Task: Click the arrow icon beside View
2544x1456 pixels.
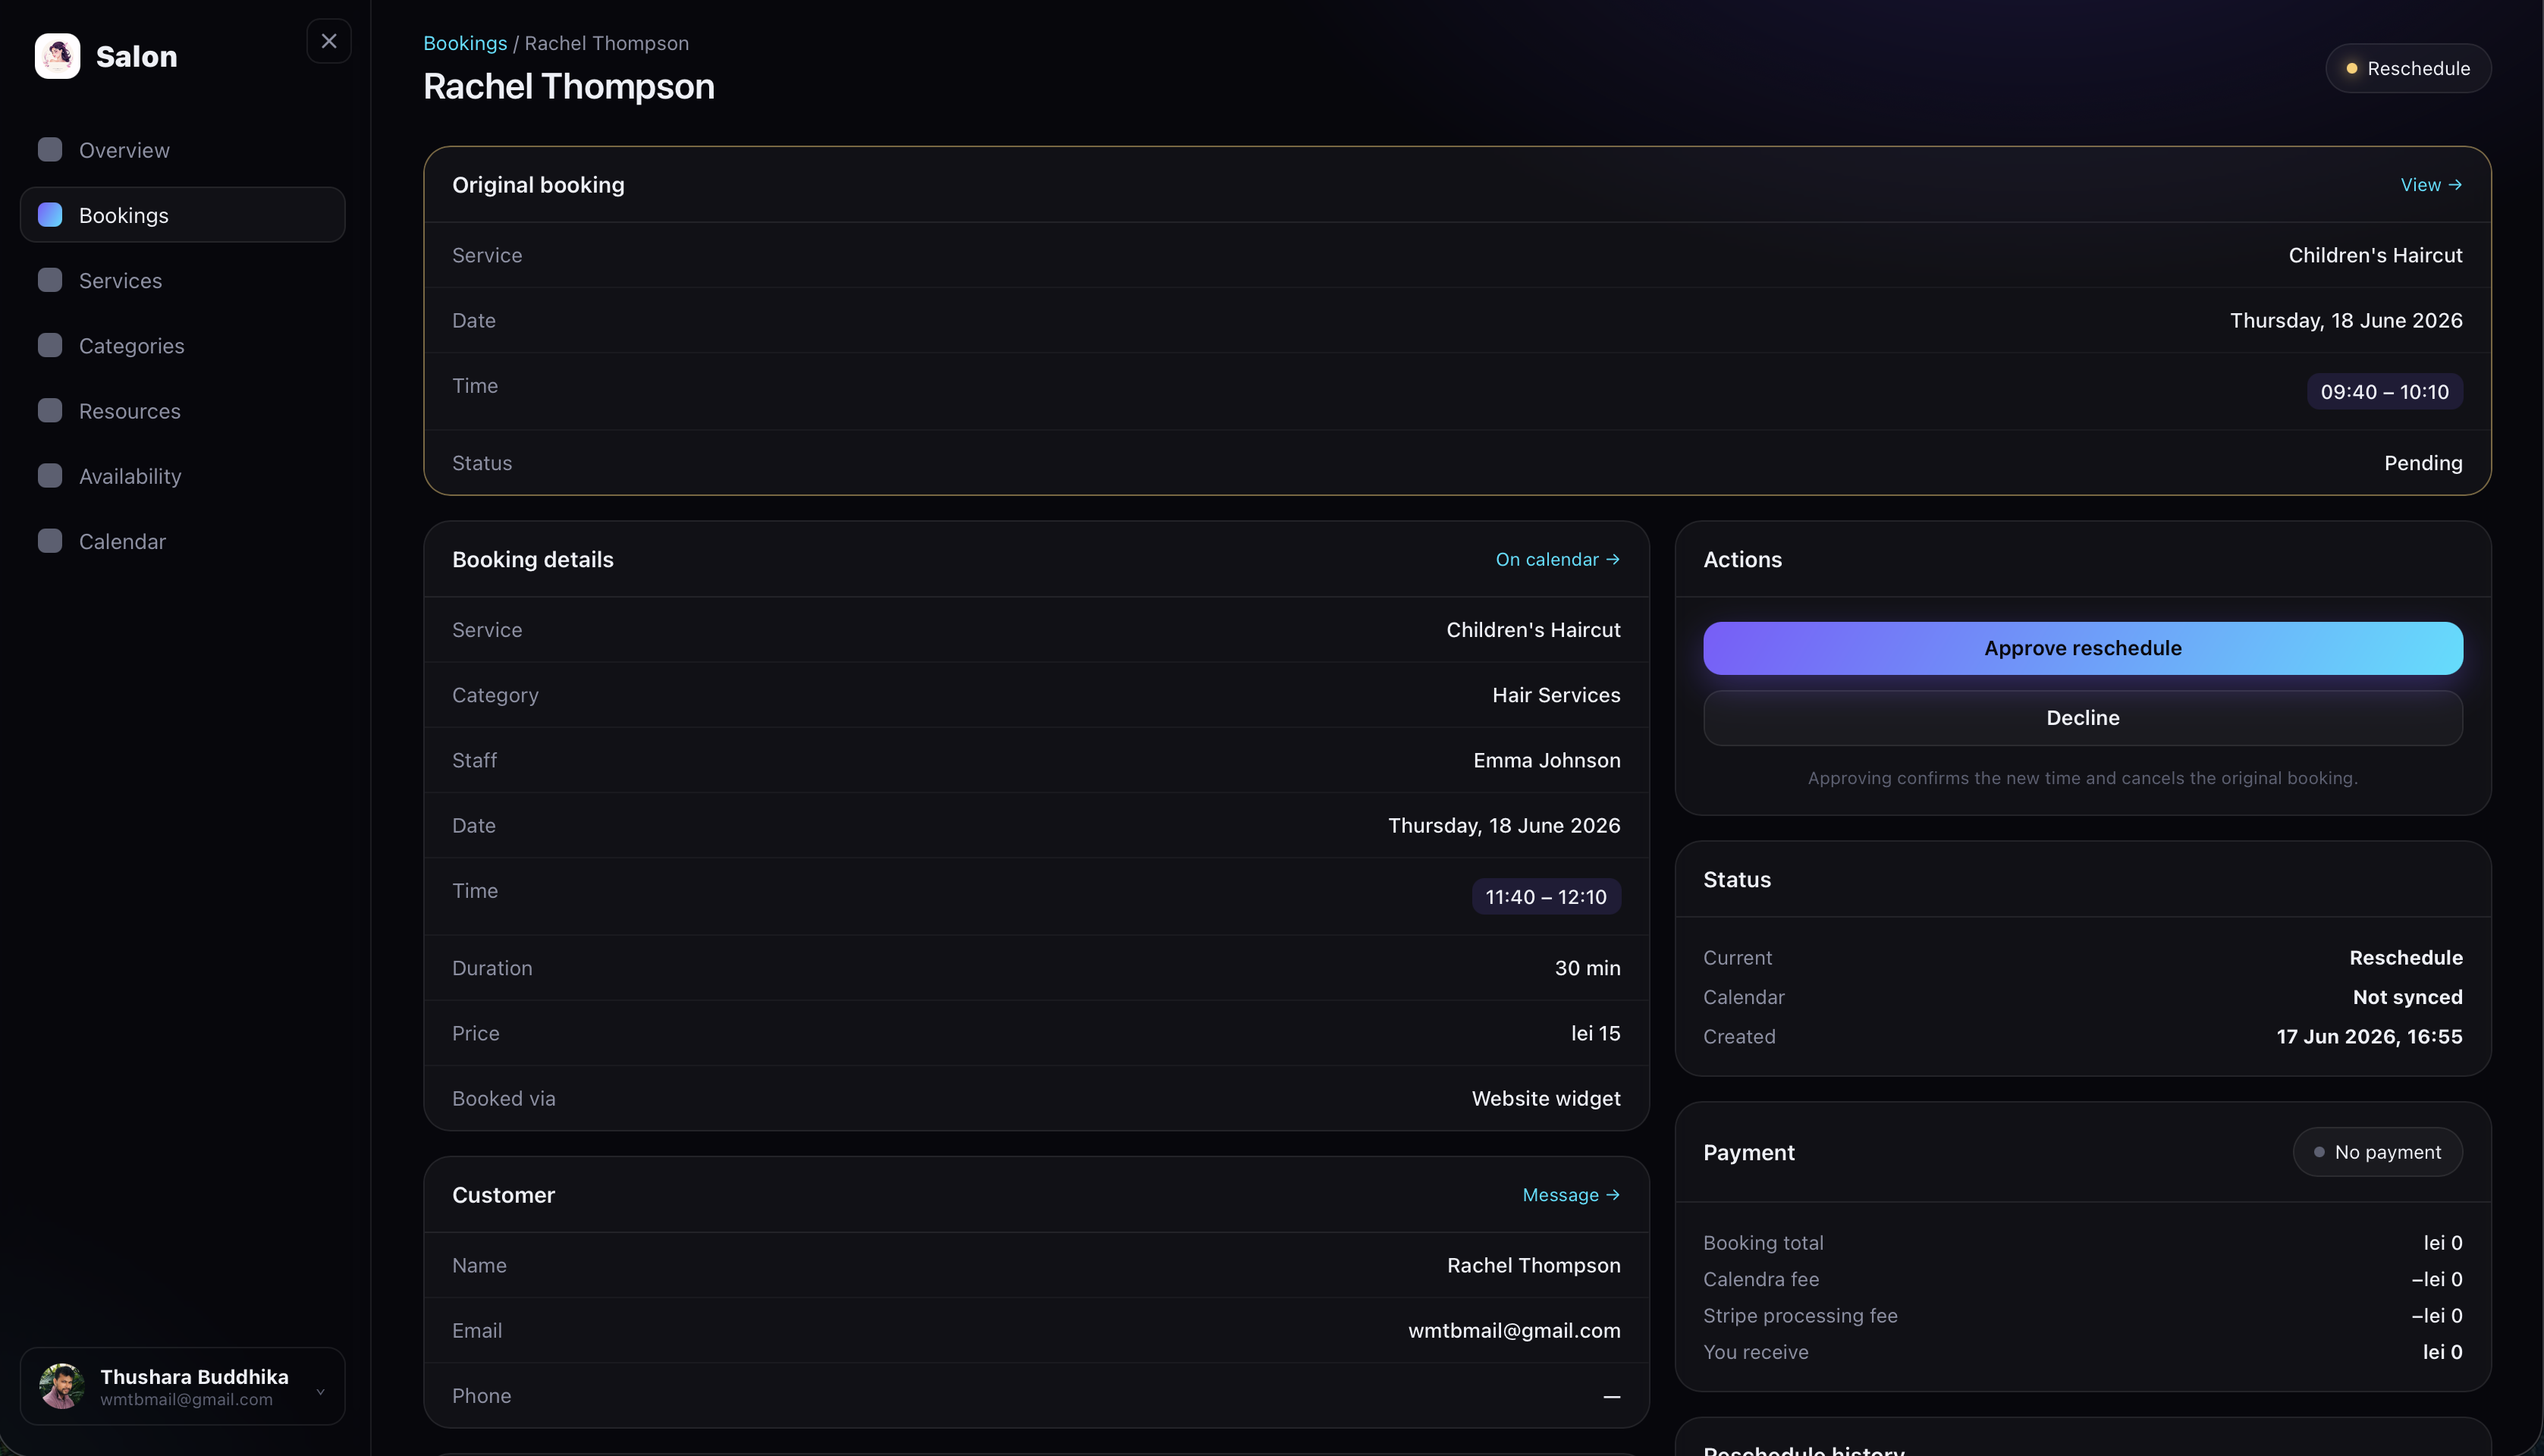Action: (2455, 185)
